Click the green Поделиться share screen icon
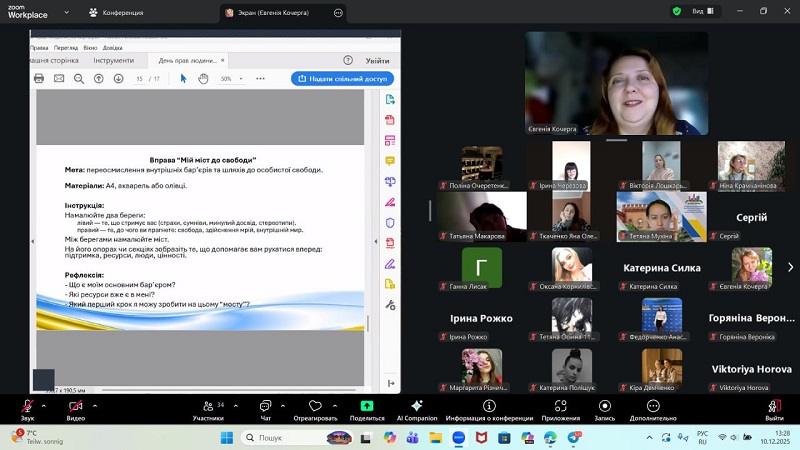This screenshot has height=450, width=800. click(x=367, y=405)
